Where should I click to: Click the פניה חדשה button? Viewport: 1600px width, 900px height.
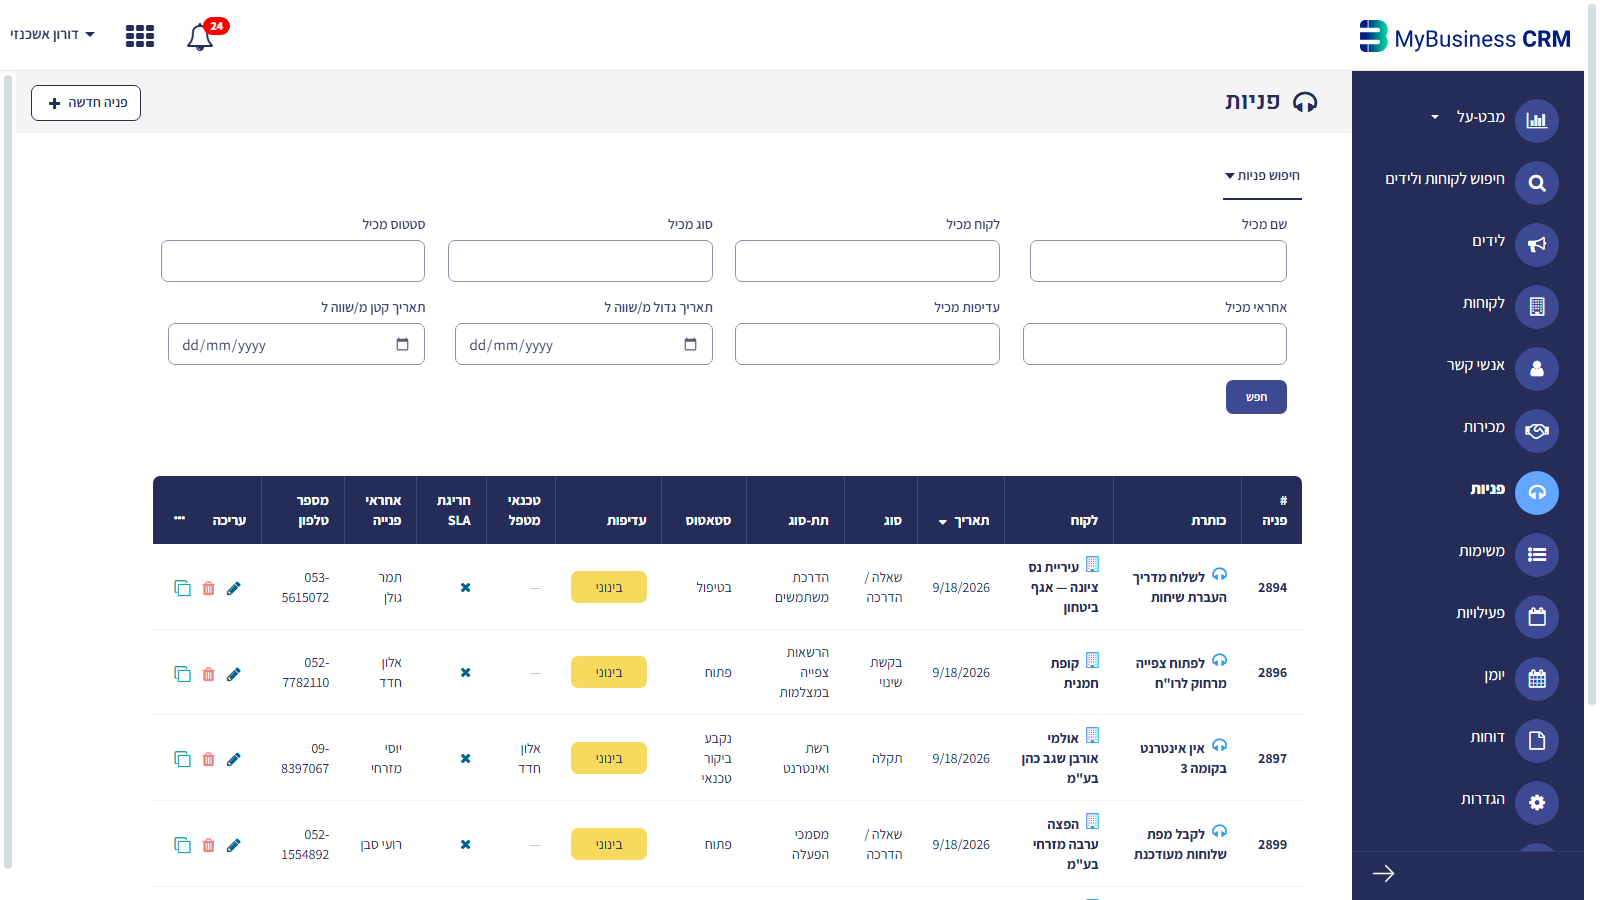point(86,103)
